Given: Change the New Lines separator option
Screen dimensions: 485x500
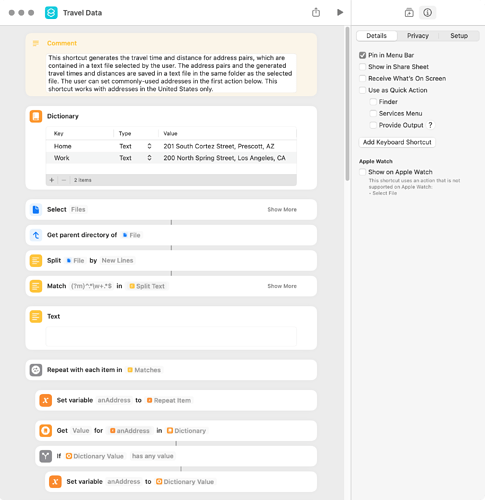Looking at the screenshot, I should pos(117,261).
